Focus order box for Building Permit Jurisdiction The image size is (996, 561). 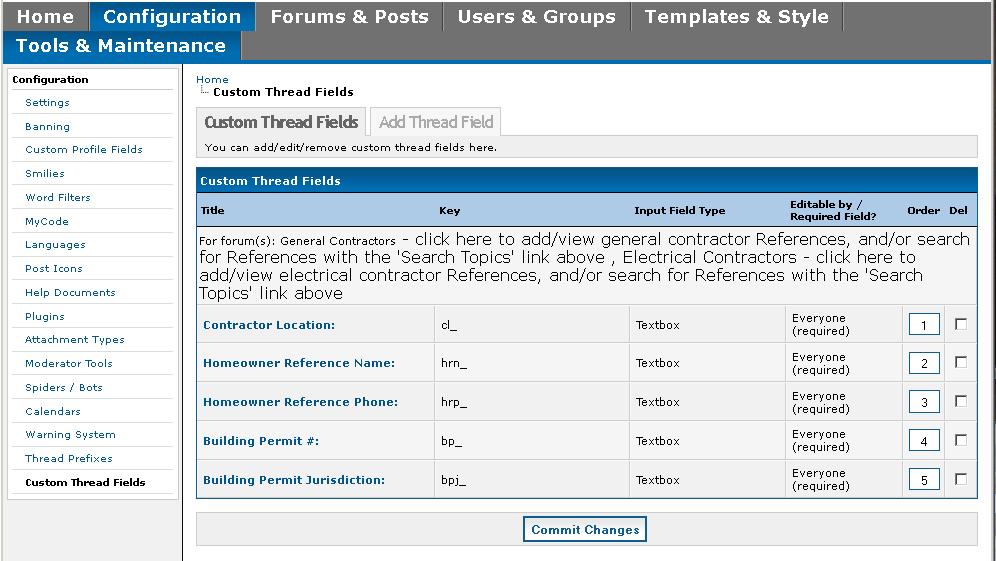pos(923,480)
